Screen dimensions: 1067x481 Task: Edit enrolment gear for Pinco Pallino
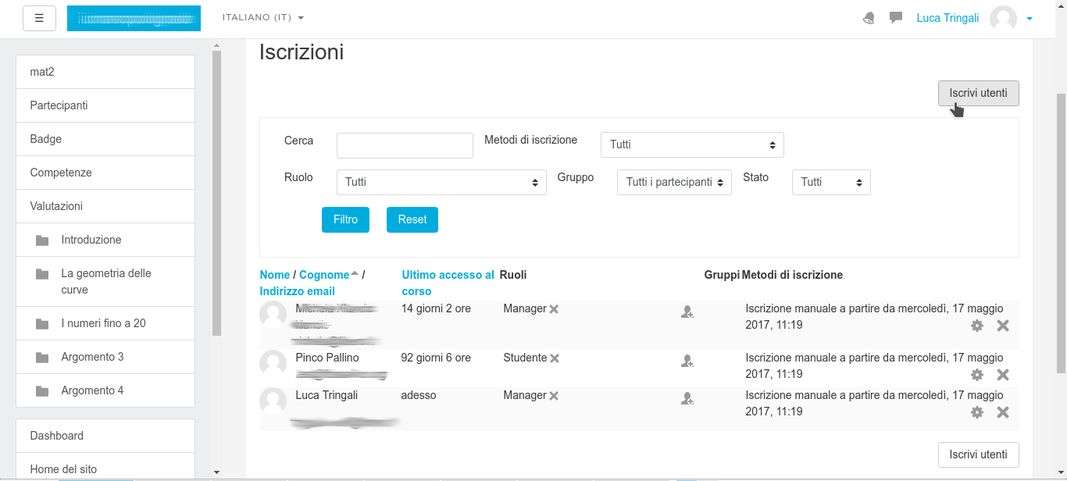point(977,375)
